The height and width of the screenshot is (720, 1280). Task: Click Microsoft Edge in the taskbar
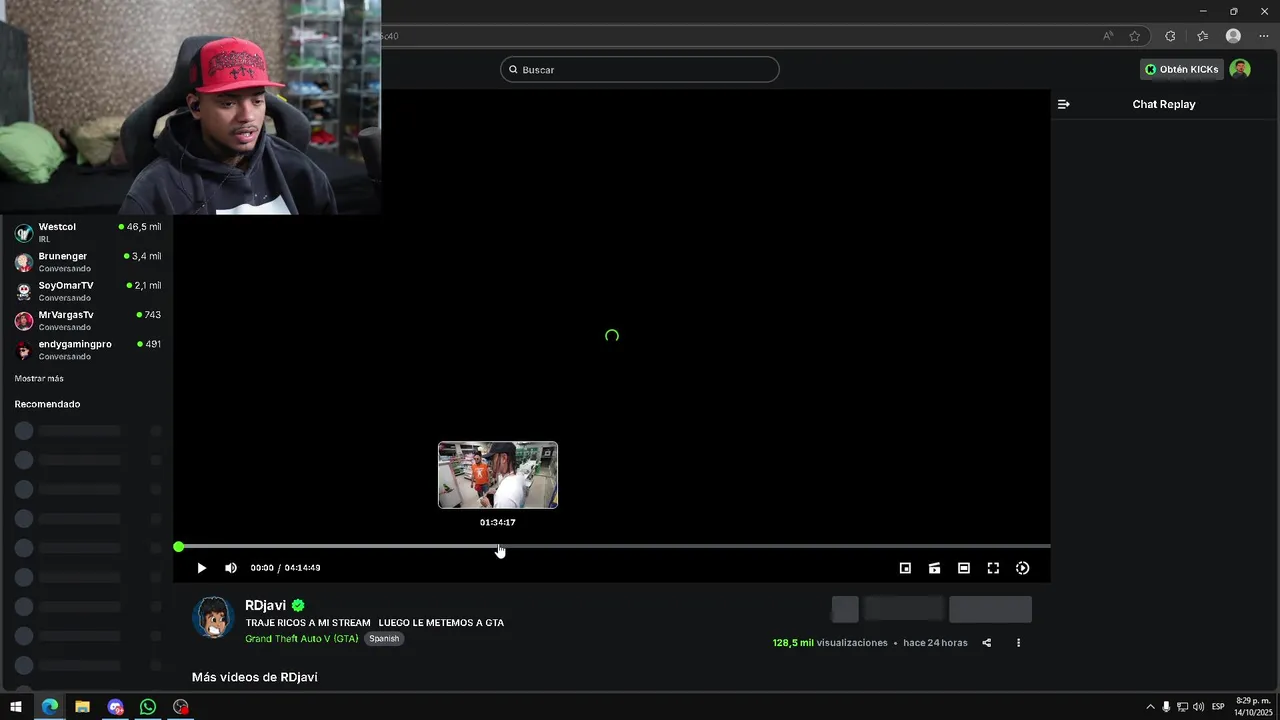click(x=49, y=707)
